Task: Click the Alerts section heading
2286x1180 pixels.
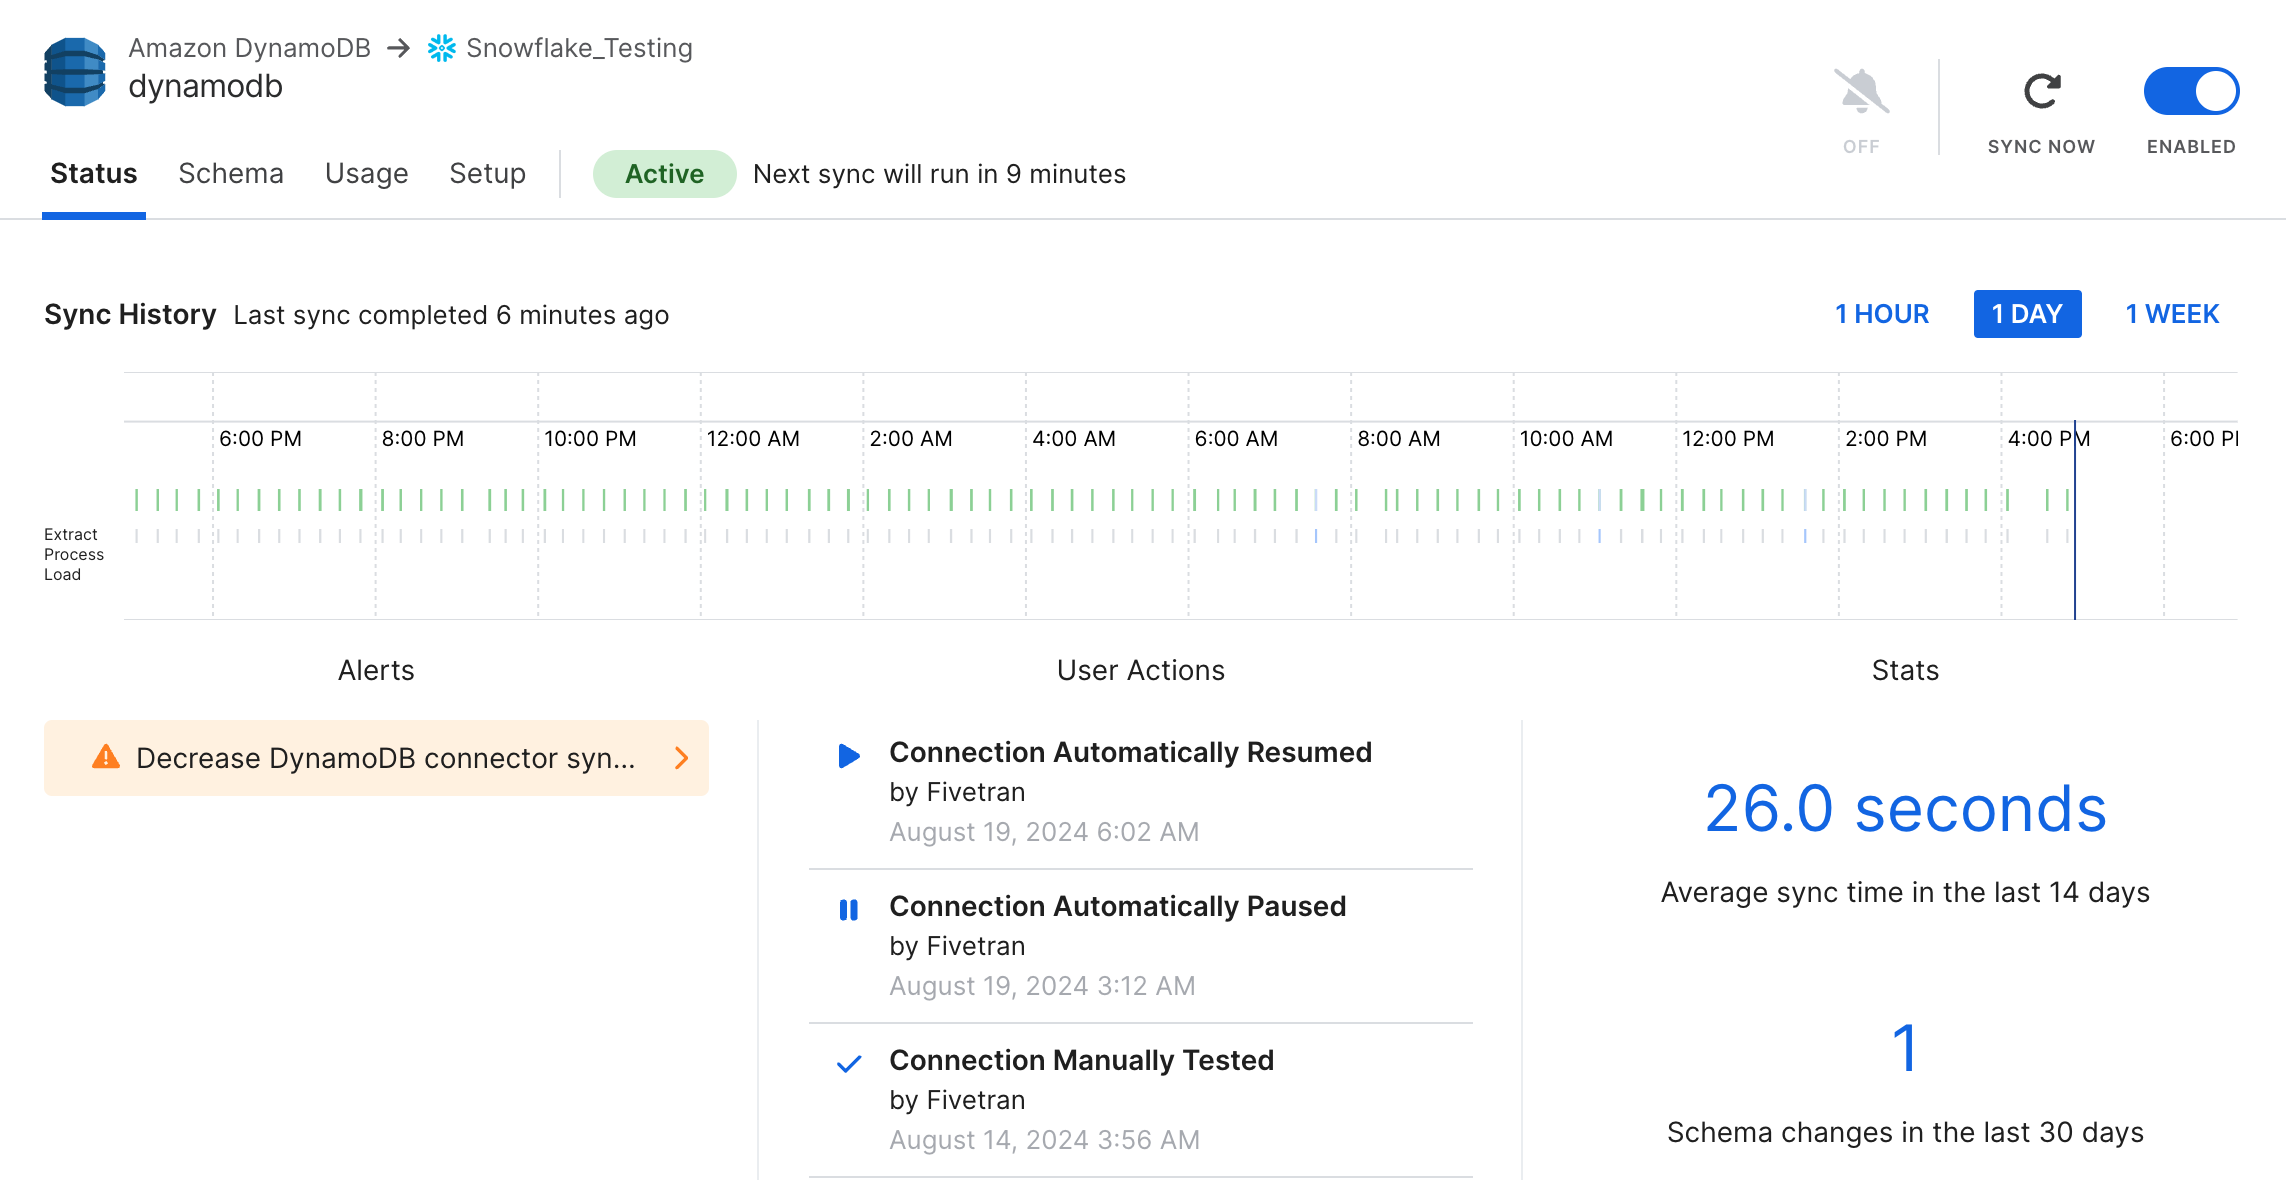Action: pos(376,670)
